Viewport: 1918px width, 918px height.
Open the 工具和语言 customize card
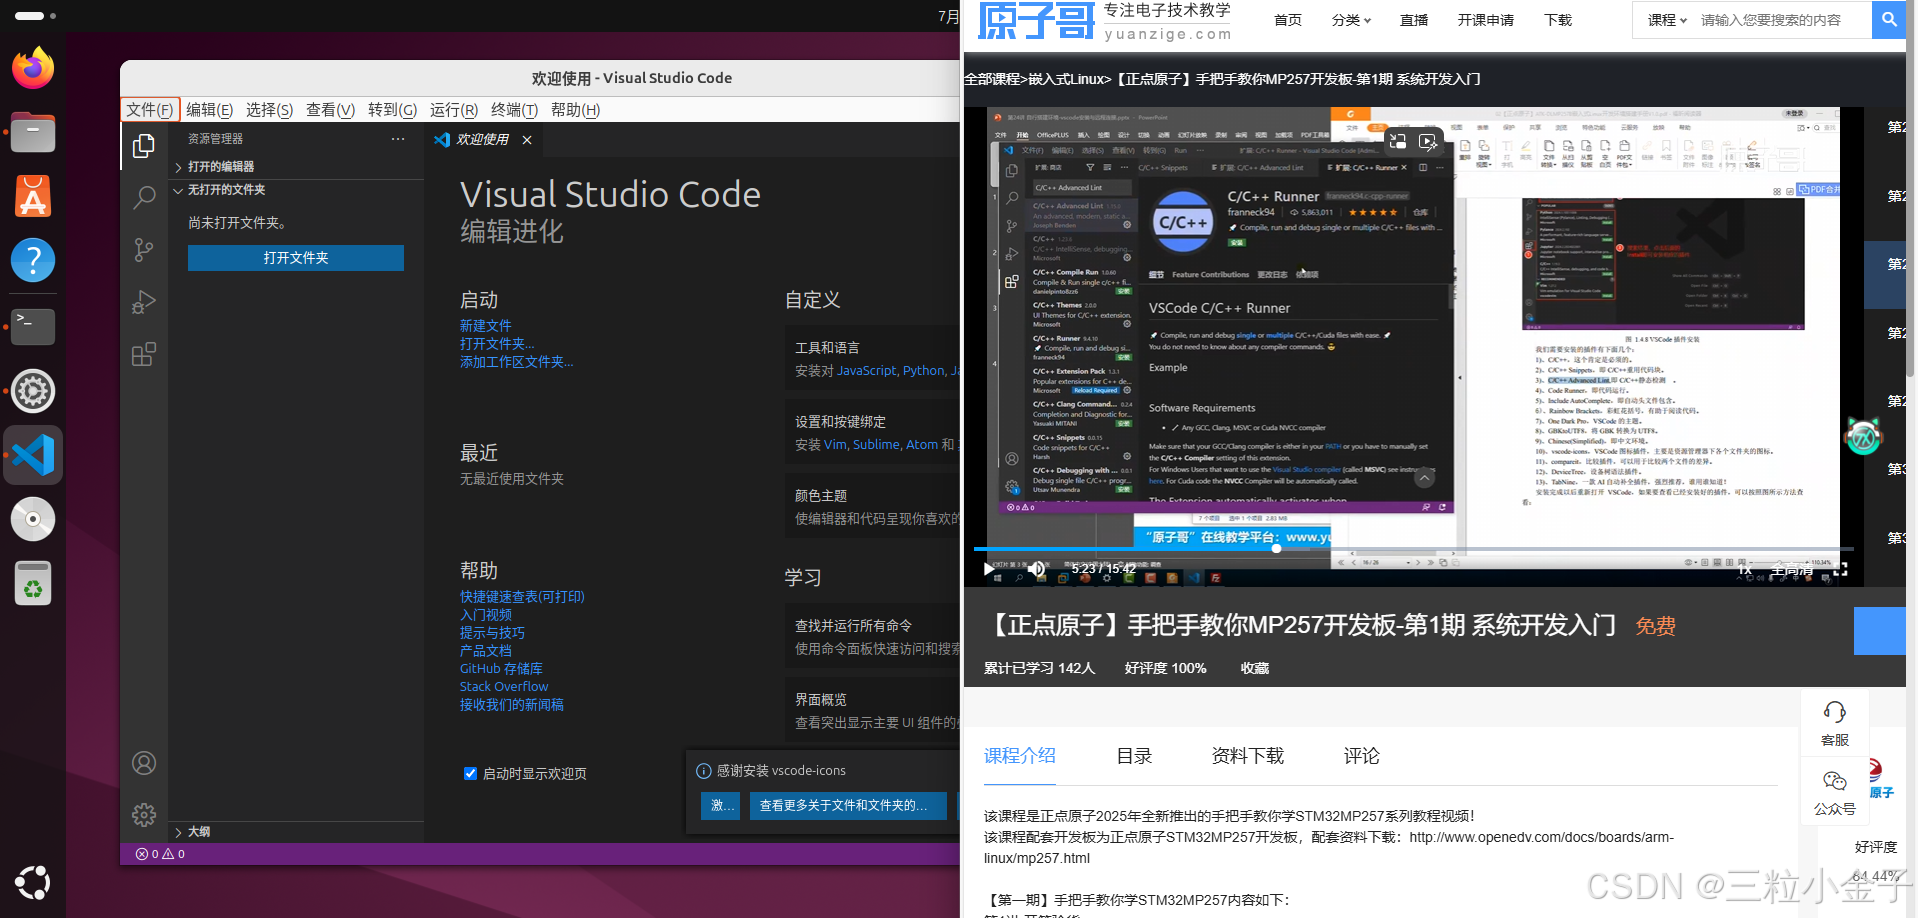pos(872,359)
